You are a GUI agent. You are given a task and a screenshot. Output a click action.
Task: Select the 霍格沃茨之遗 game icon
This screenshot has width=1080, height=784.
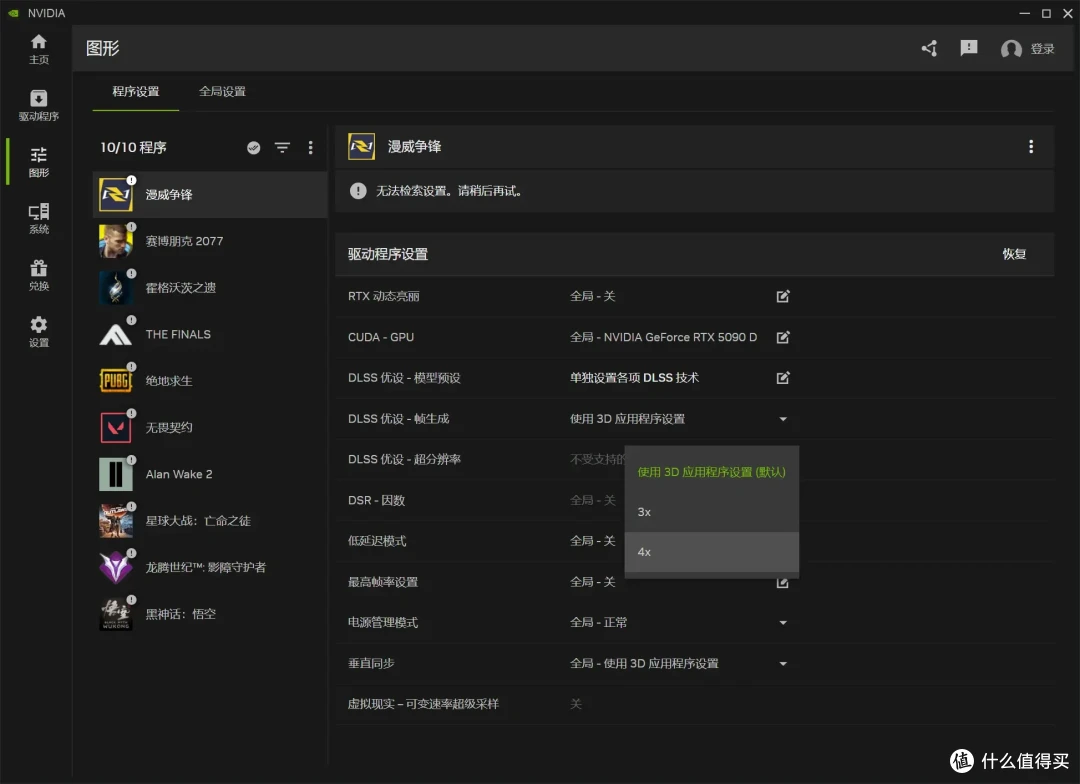[x=116, y=288]
